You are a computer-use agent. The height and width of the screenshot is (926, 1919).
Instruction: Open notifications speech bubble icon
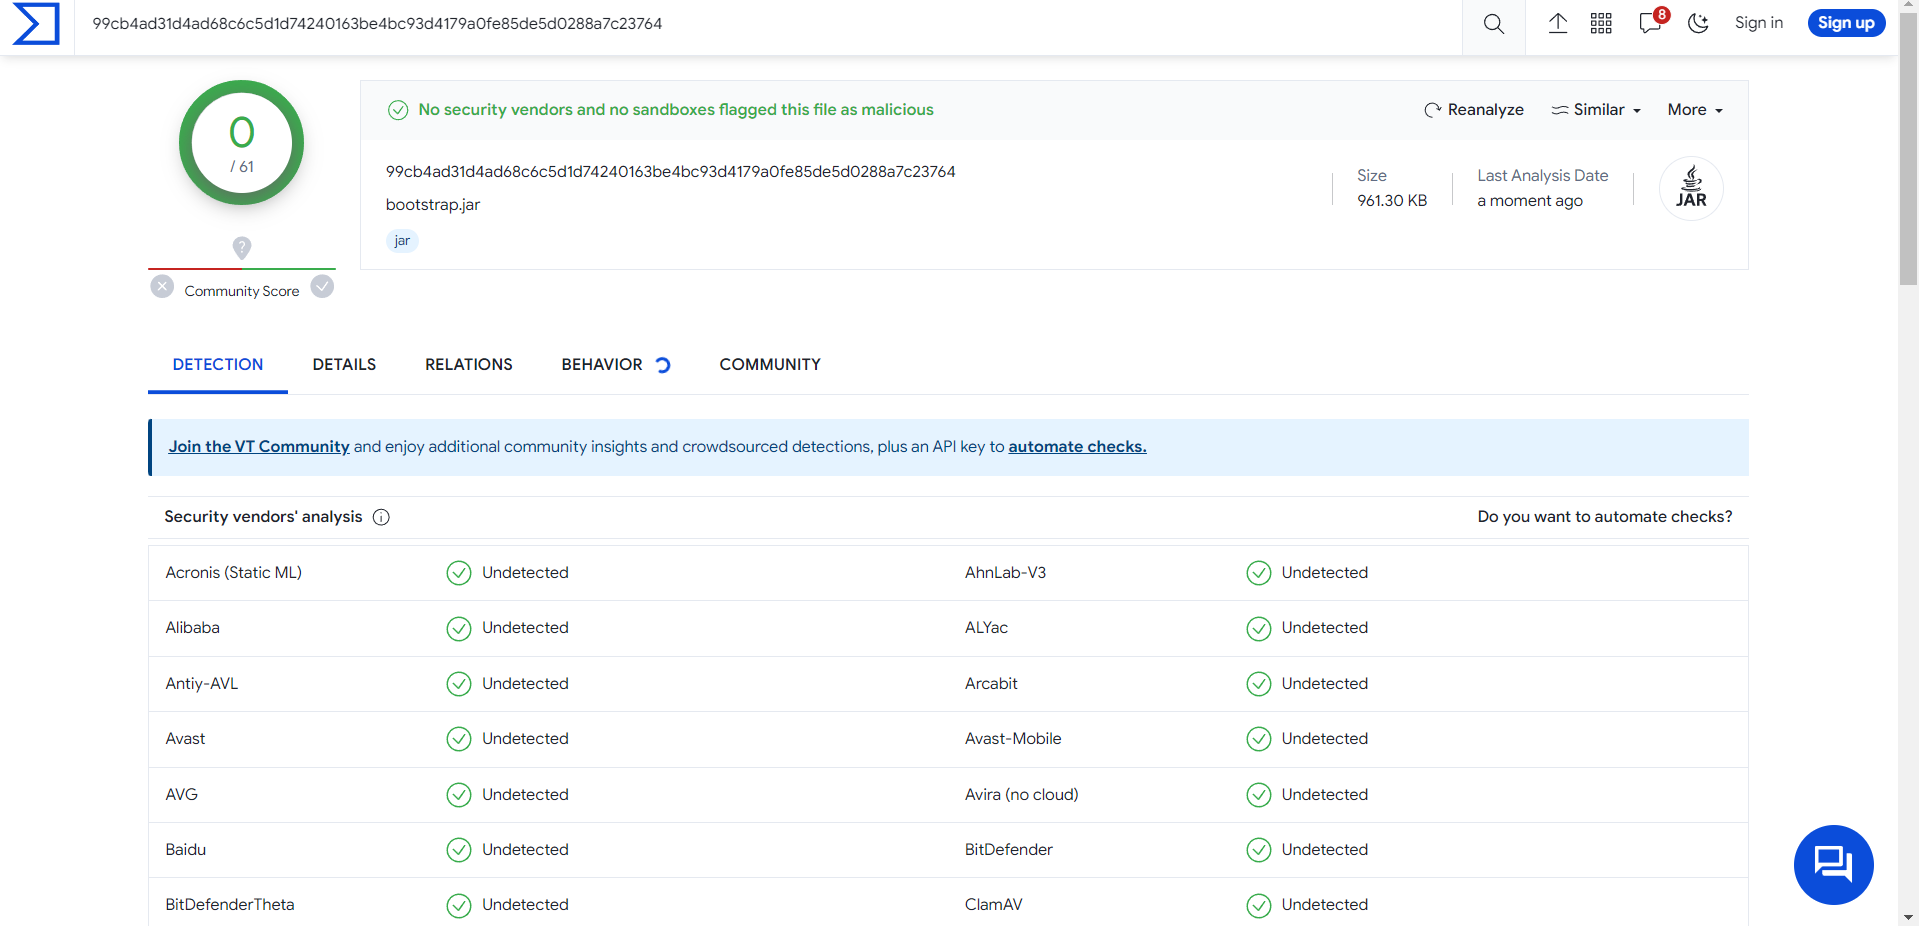(x=1650, y=24)
